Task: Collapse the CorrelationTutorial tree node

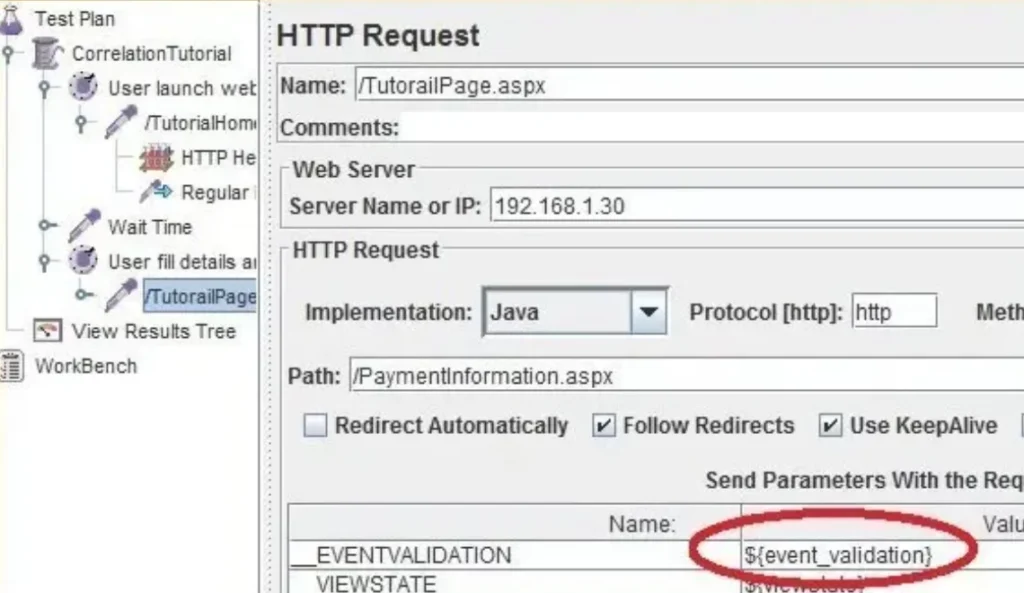Action: tap(8, 54)
